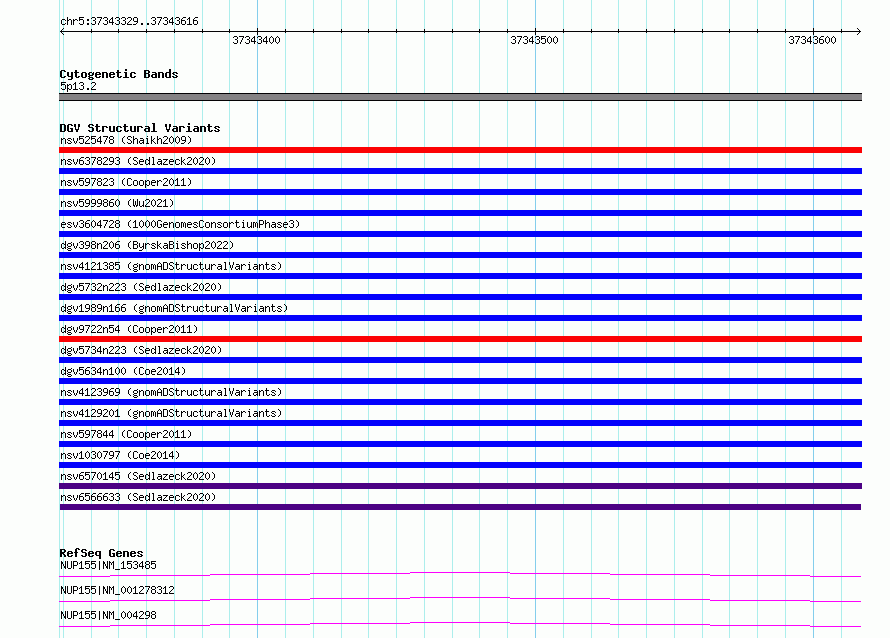890x638 pixels.
Task: Open nsv1030797 (Coe2014) label
Action: (120, 455)
